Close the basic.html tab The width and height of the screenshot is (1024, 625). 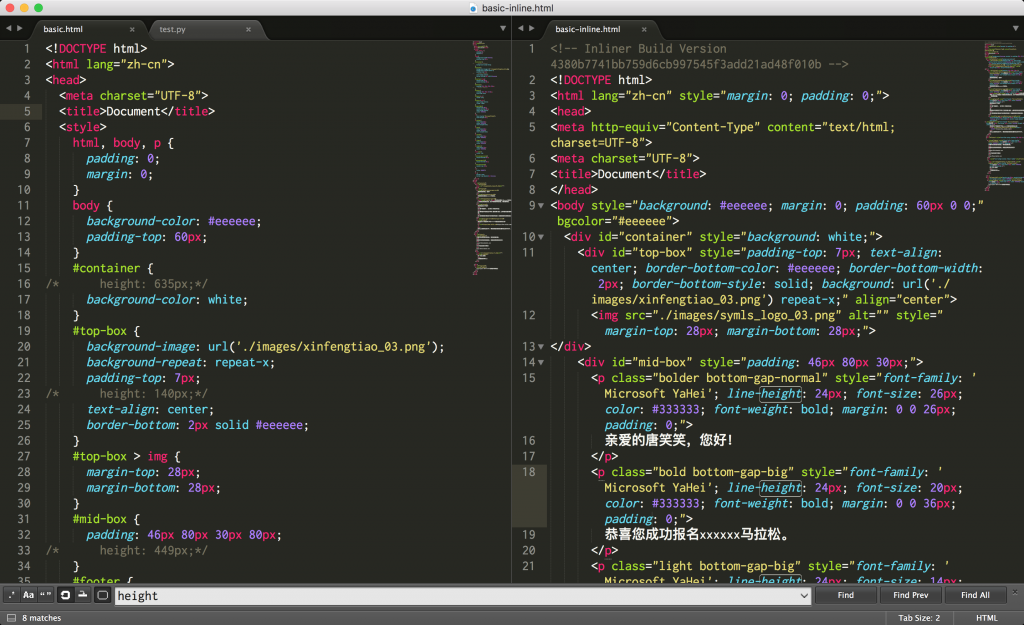pos(132,30)
